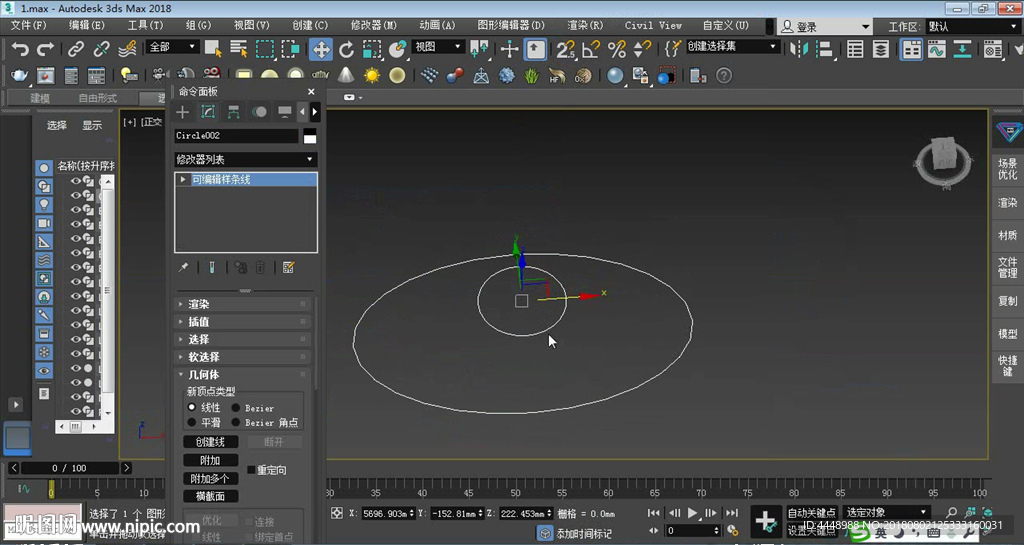This screenshot has height=545, width=1024.
Task: Toggle shapes filter in scene explorer sidebar
Action: (x=44, y=186)
